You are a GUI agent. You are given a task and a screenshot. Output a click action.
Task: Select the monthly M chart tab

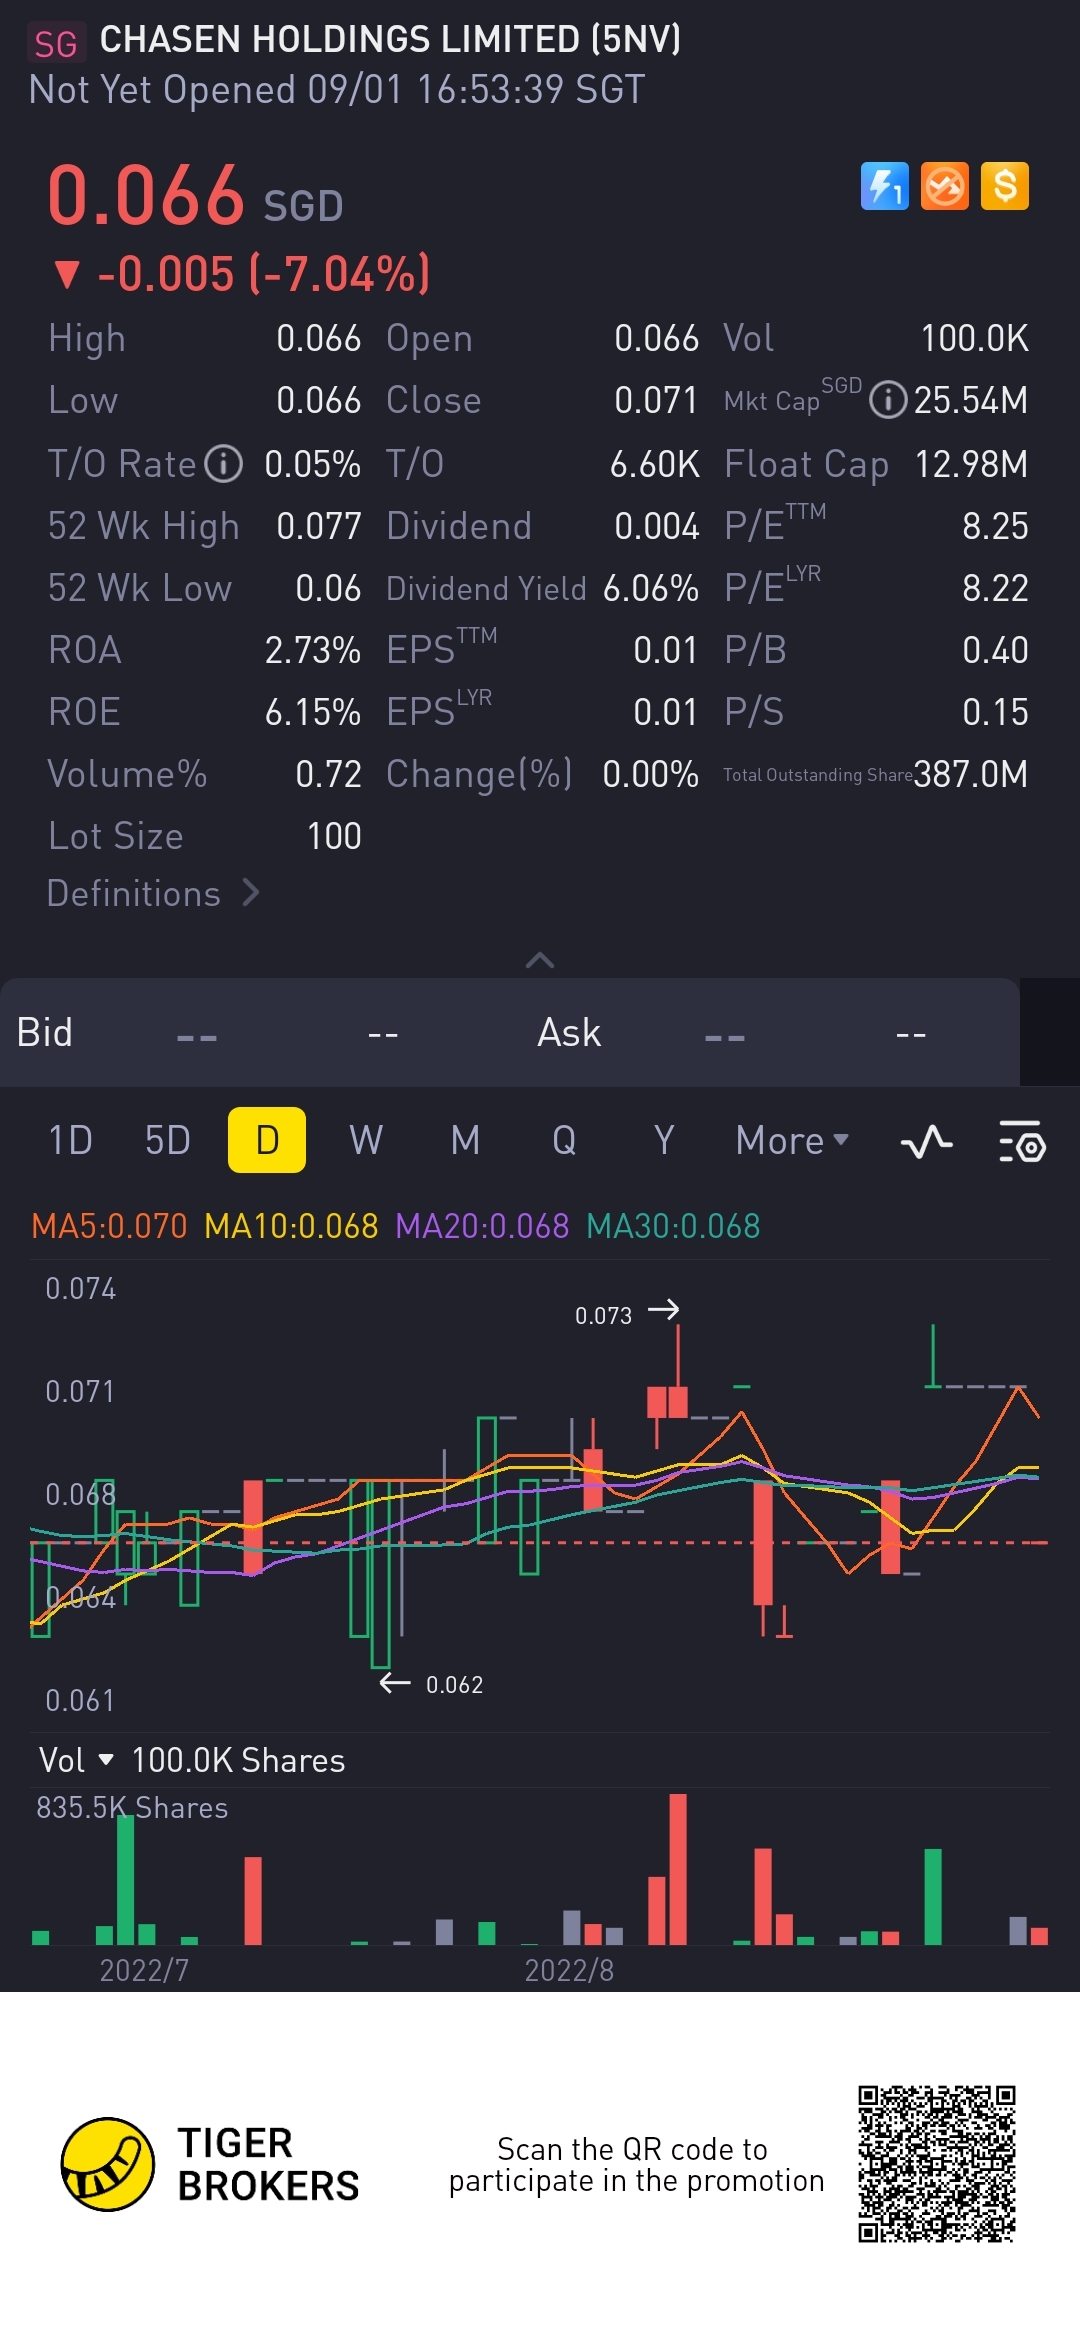[465, 1141]
